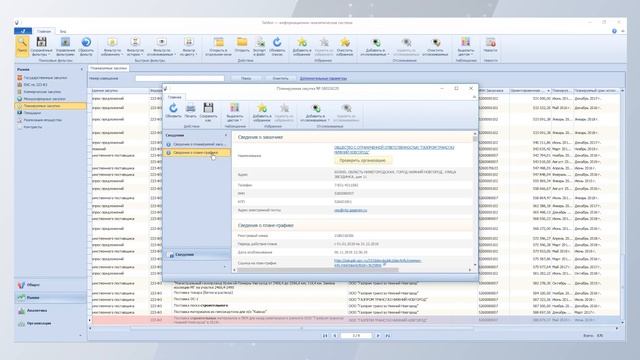Screen dimensions: 640x360
Task: Go to last page arrow in pager
Action: click(x=387, y=336)
